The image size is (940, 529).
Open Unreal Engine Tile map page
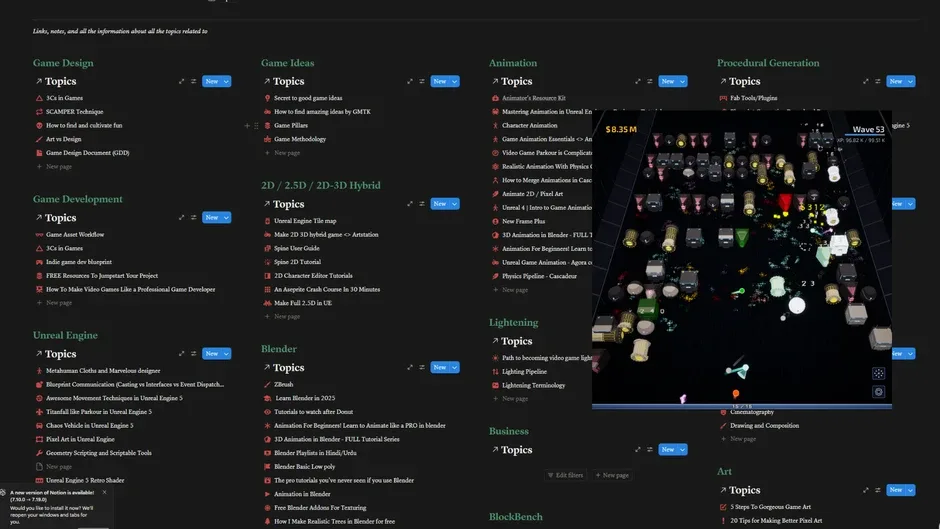click(x=305, y=221)
